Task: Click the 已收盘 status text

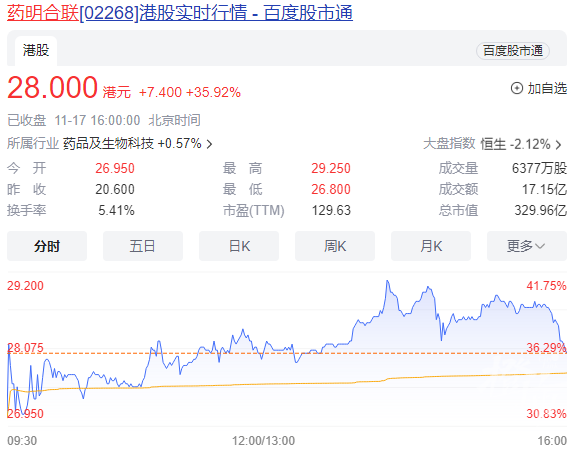Action: pos(26,121)
